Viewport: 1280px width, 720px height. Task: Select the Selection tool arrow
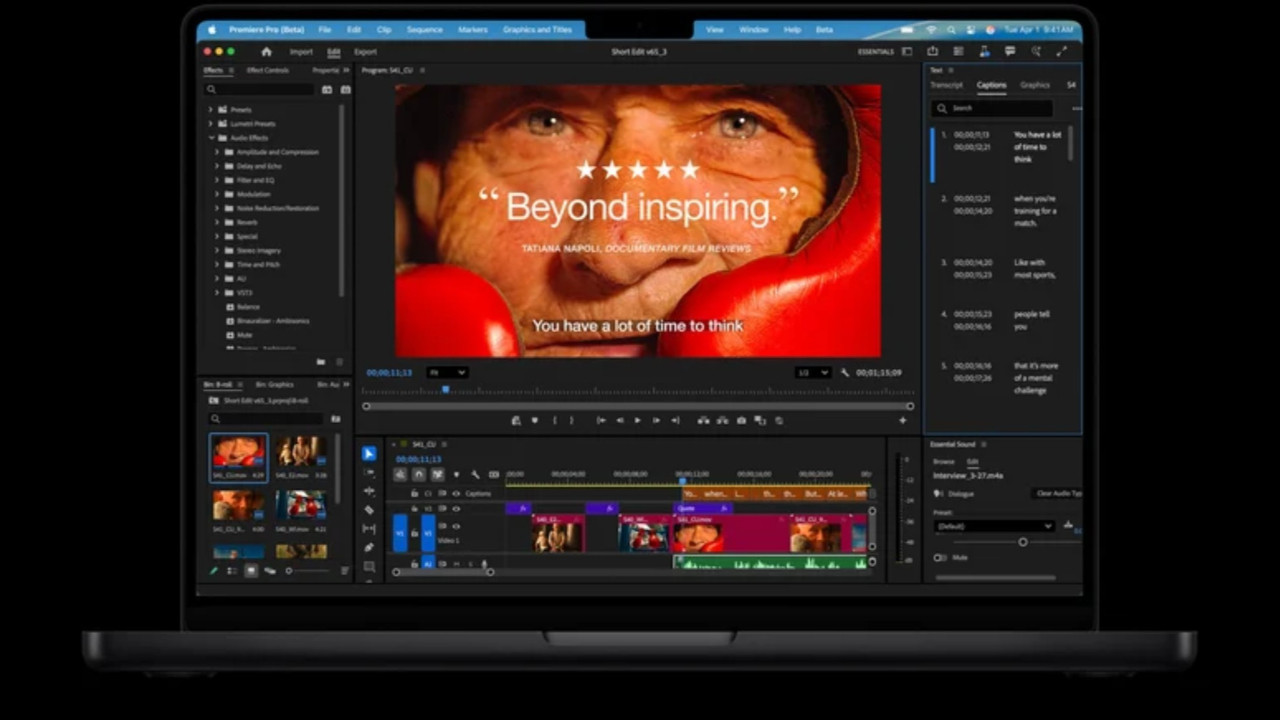(369, 454)
